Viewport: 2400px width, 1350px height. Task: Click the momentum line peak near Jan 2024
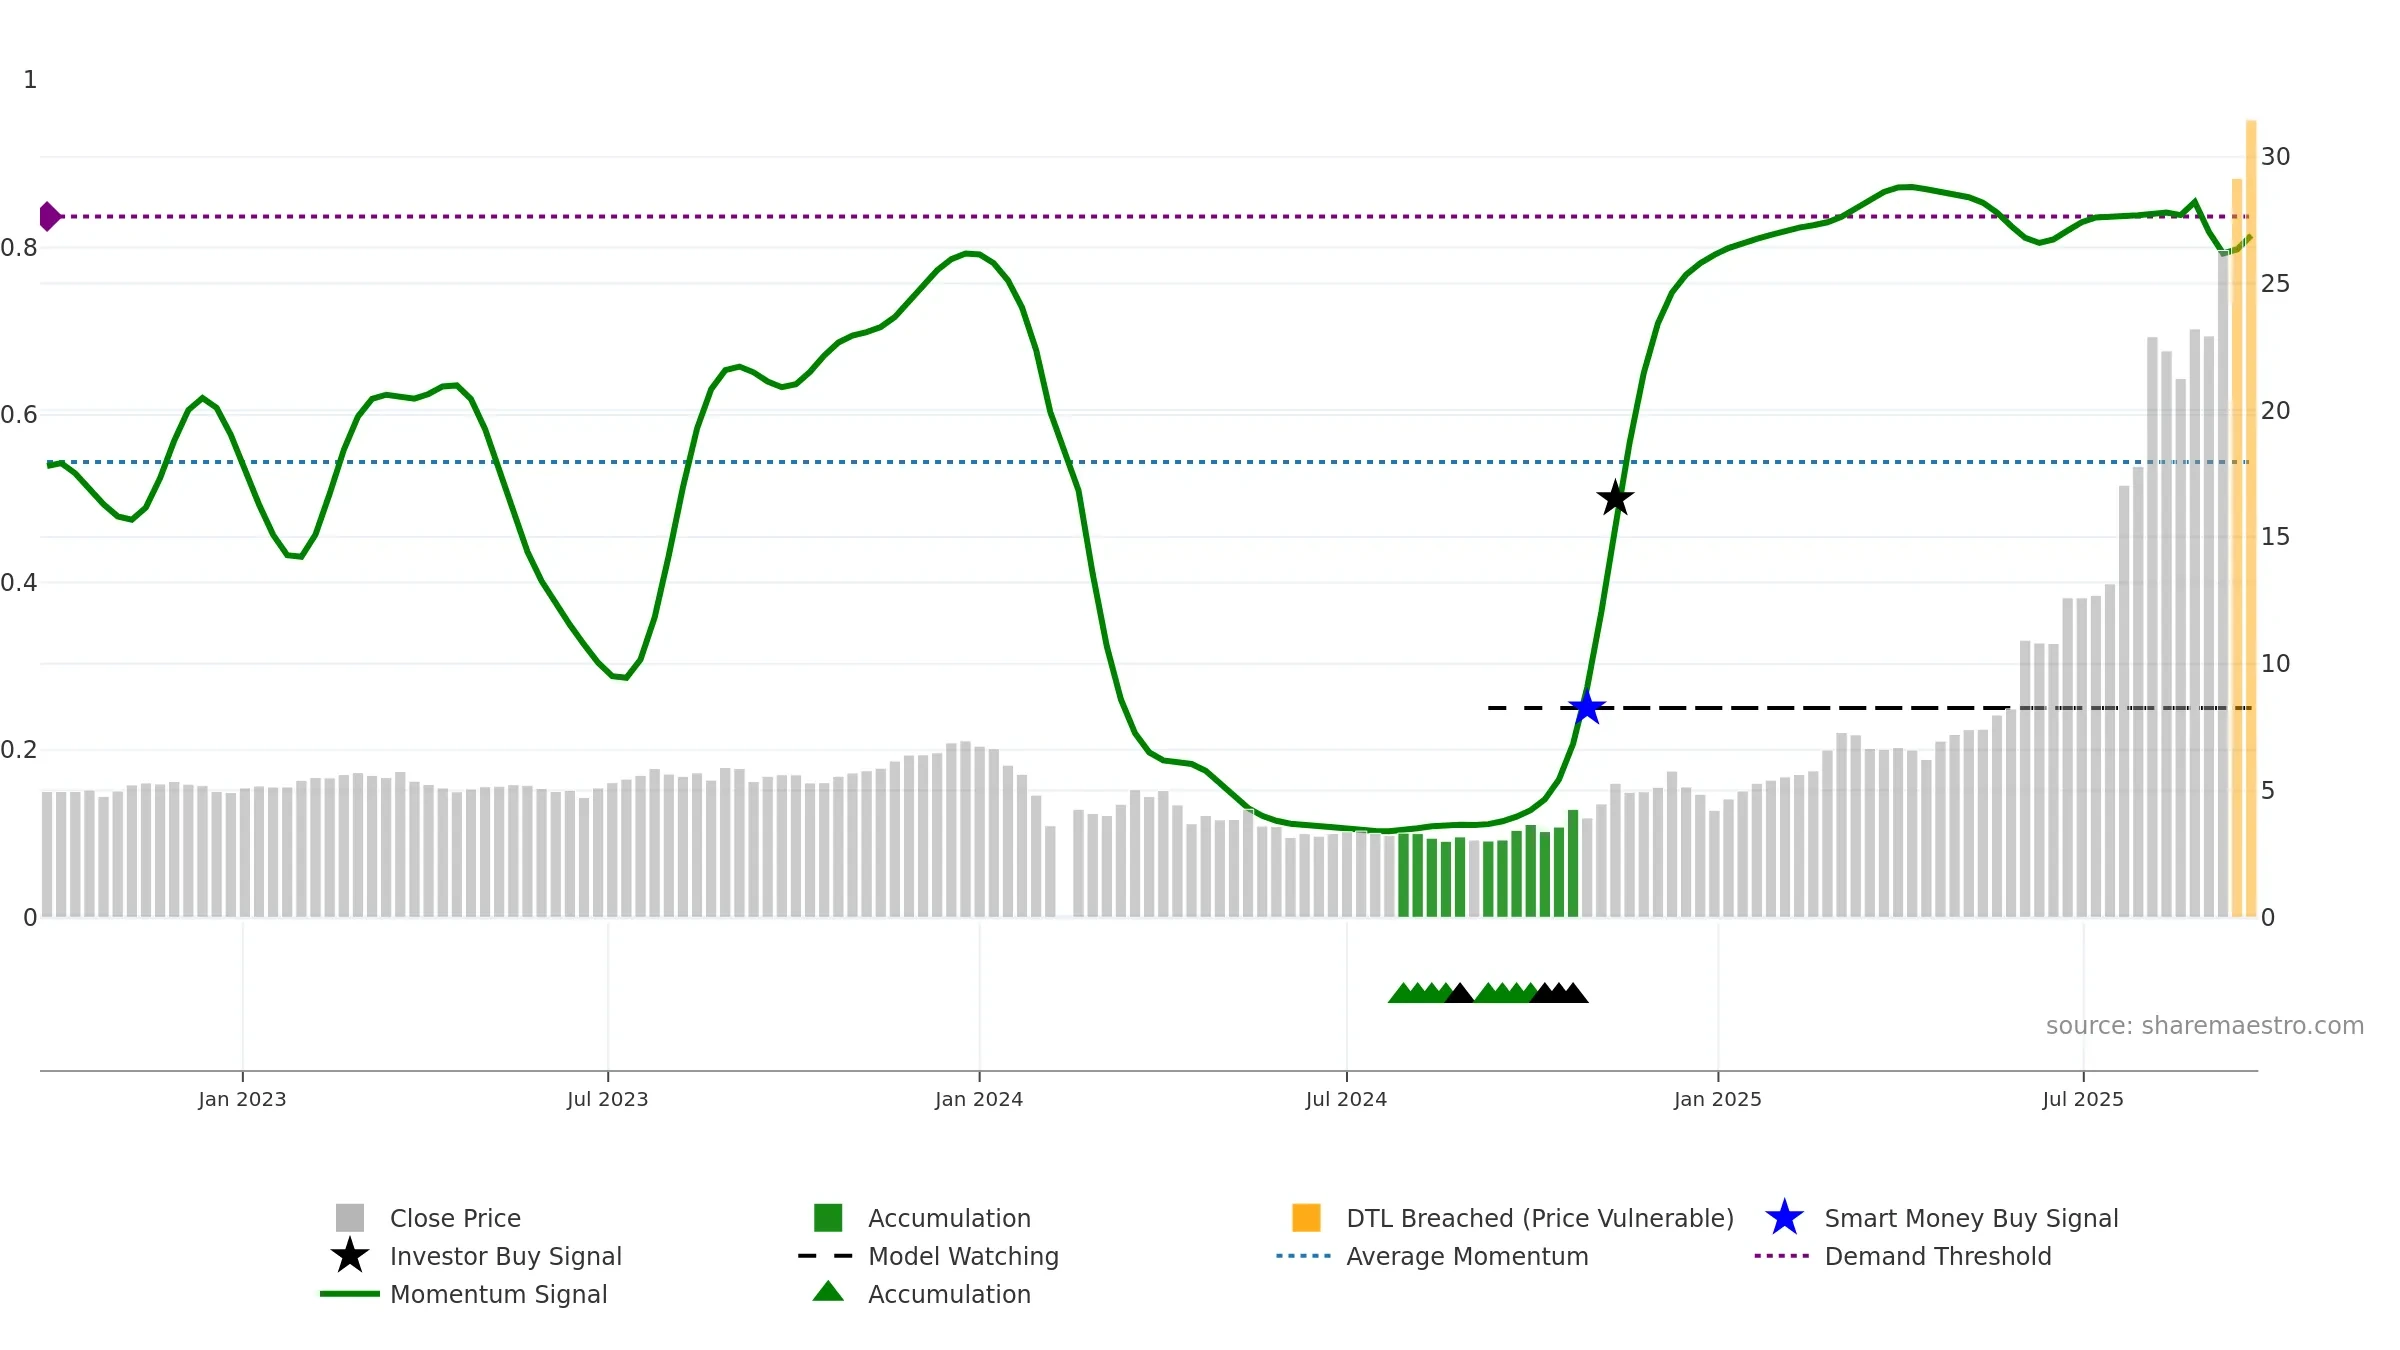(968, 253)
